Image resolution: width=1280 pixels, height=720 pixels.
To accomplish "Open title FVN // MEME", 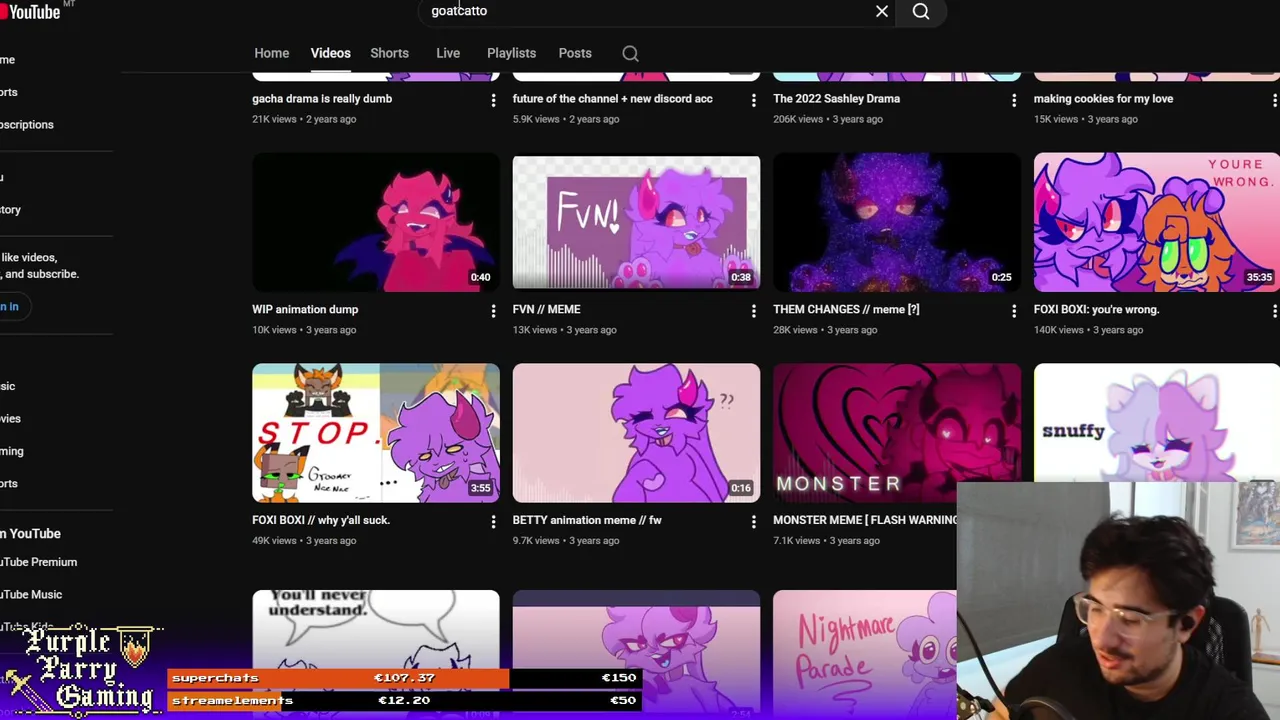I will coord(546,310).
